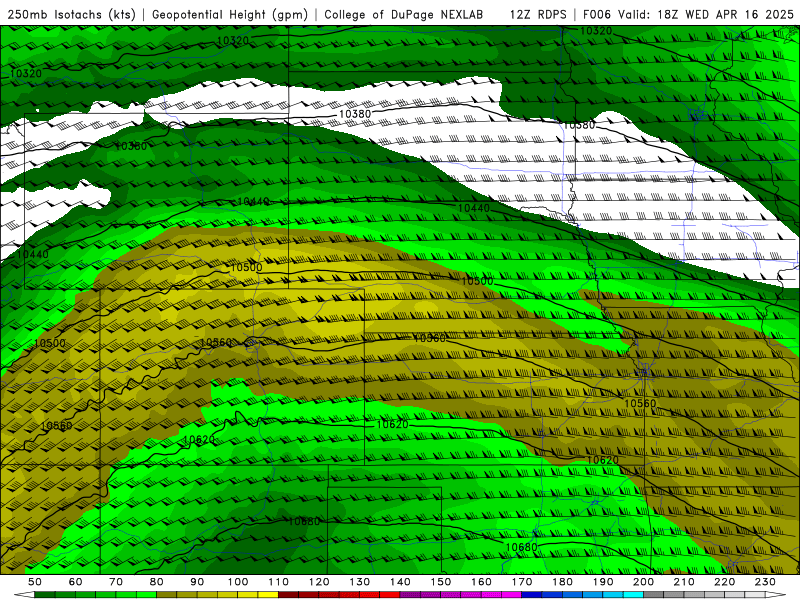Click the bright yellow segment of the color bar
Image resolution: width=800 pixels, height=600 pixels.
[x=268, y=594]
